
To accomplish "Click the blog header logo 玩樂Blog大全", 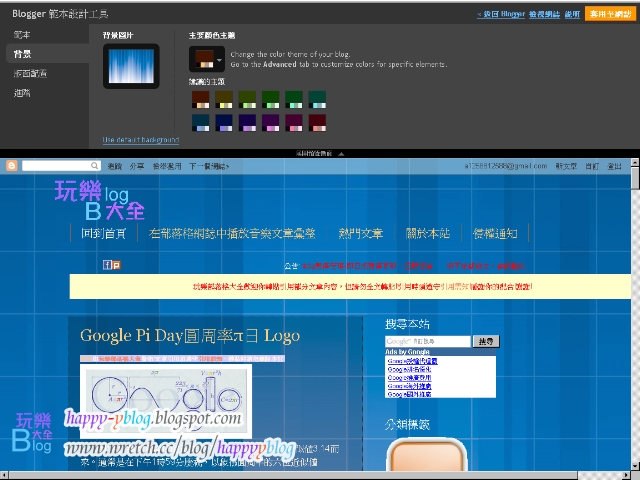I will coord(100,200).
